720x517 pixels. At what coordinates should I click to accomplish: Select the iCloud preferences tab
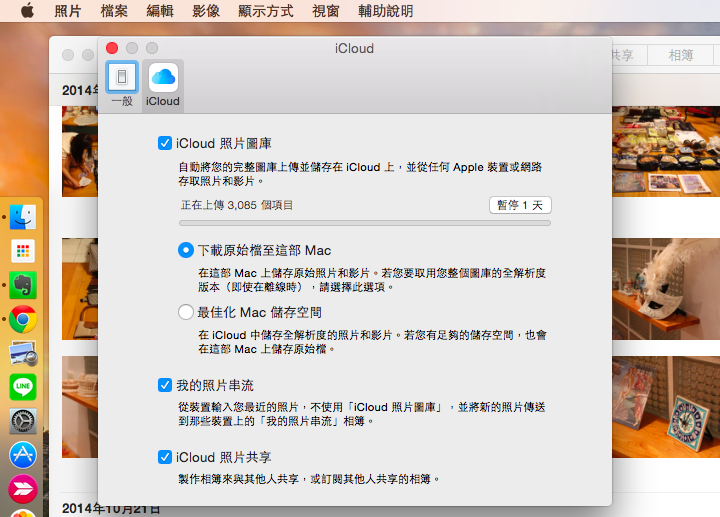tap(163, 85)
